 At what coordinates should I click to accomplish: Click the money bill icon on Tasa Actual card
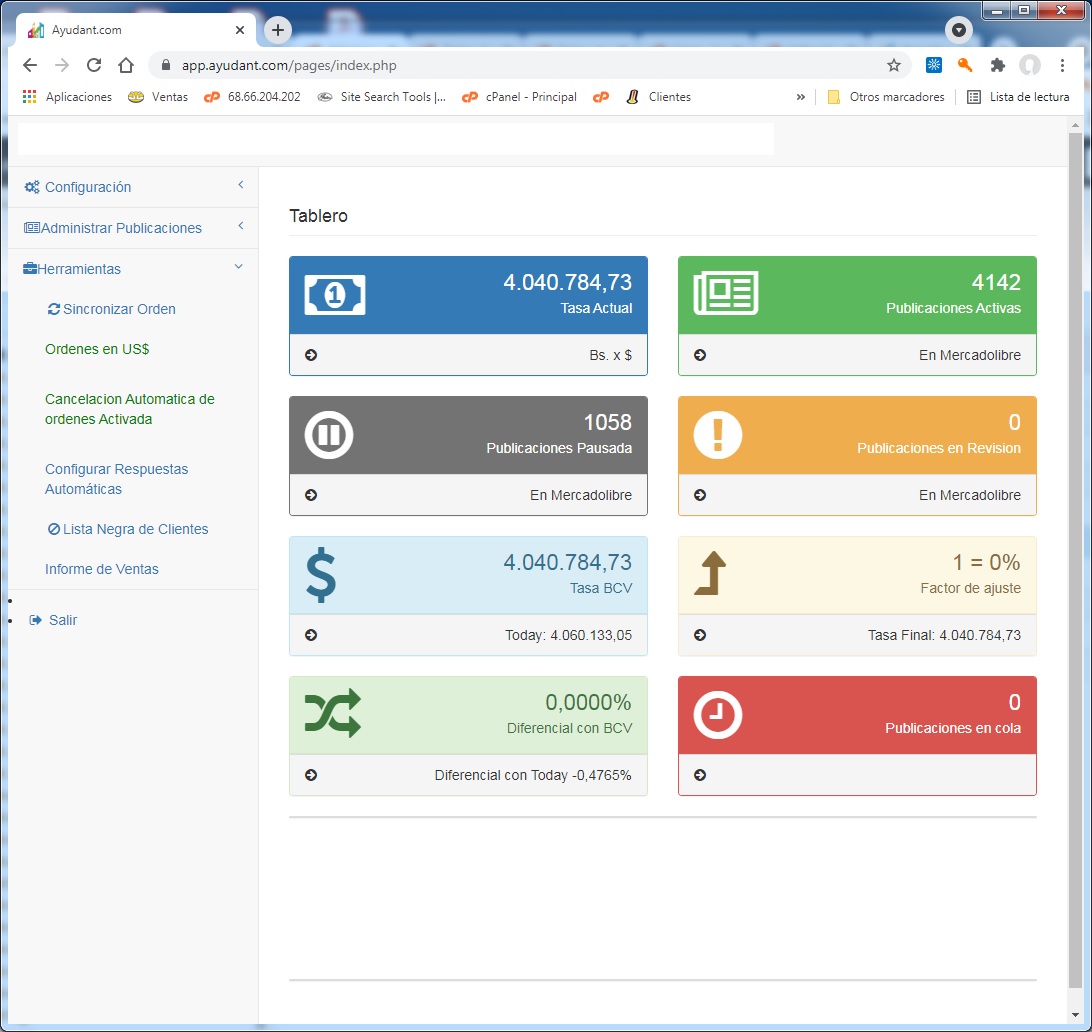(335, 295)
